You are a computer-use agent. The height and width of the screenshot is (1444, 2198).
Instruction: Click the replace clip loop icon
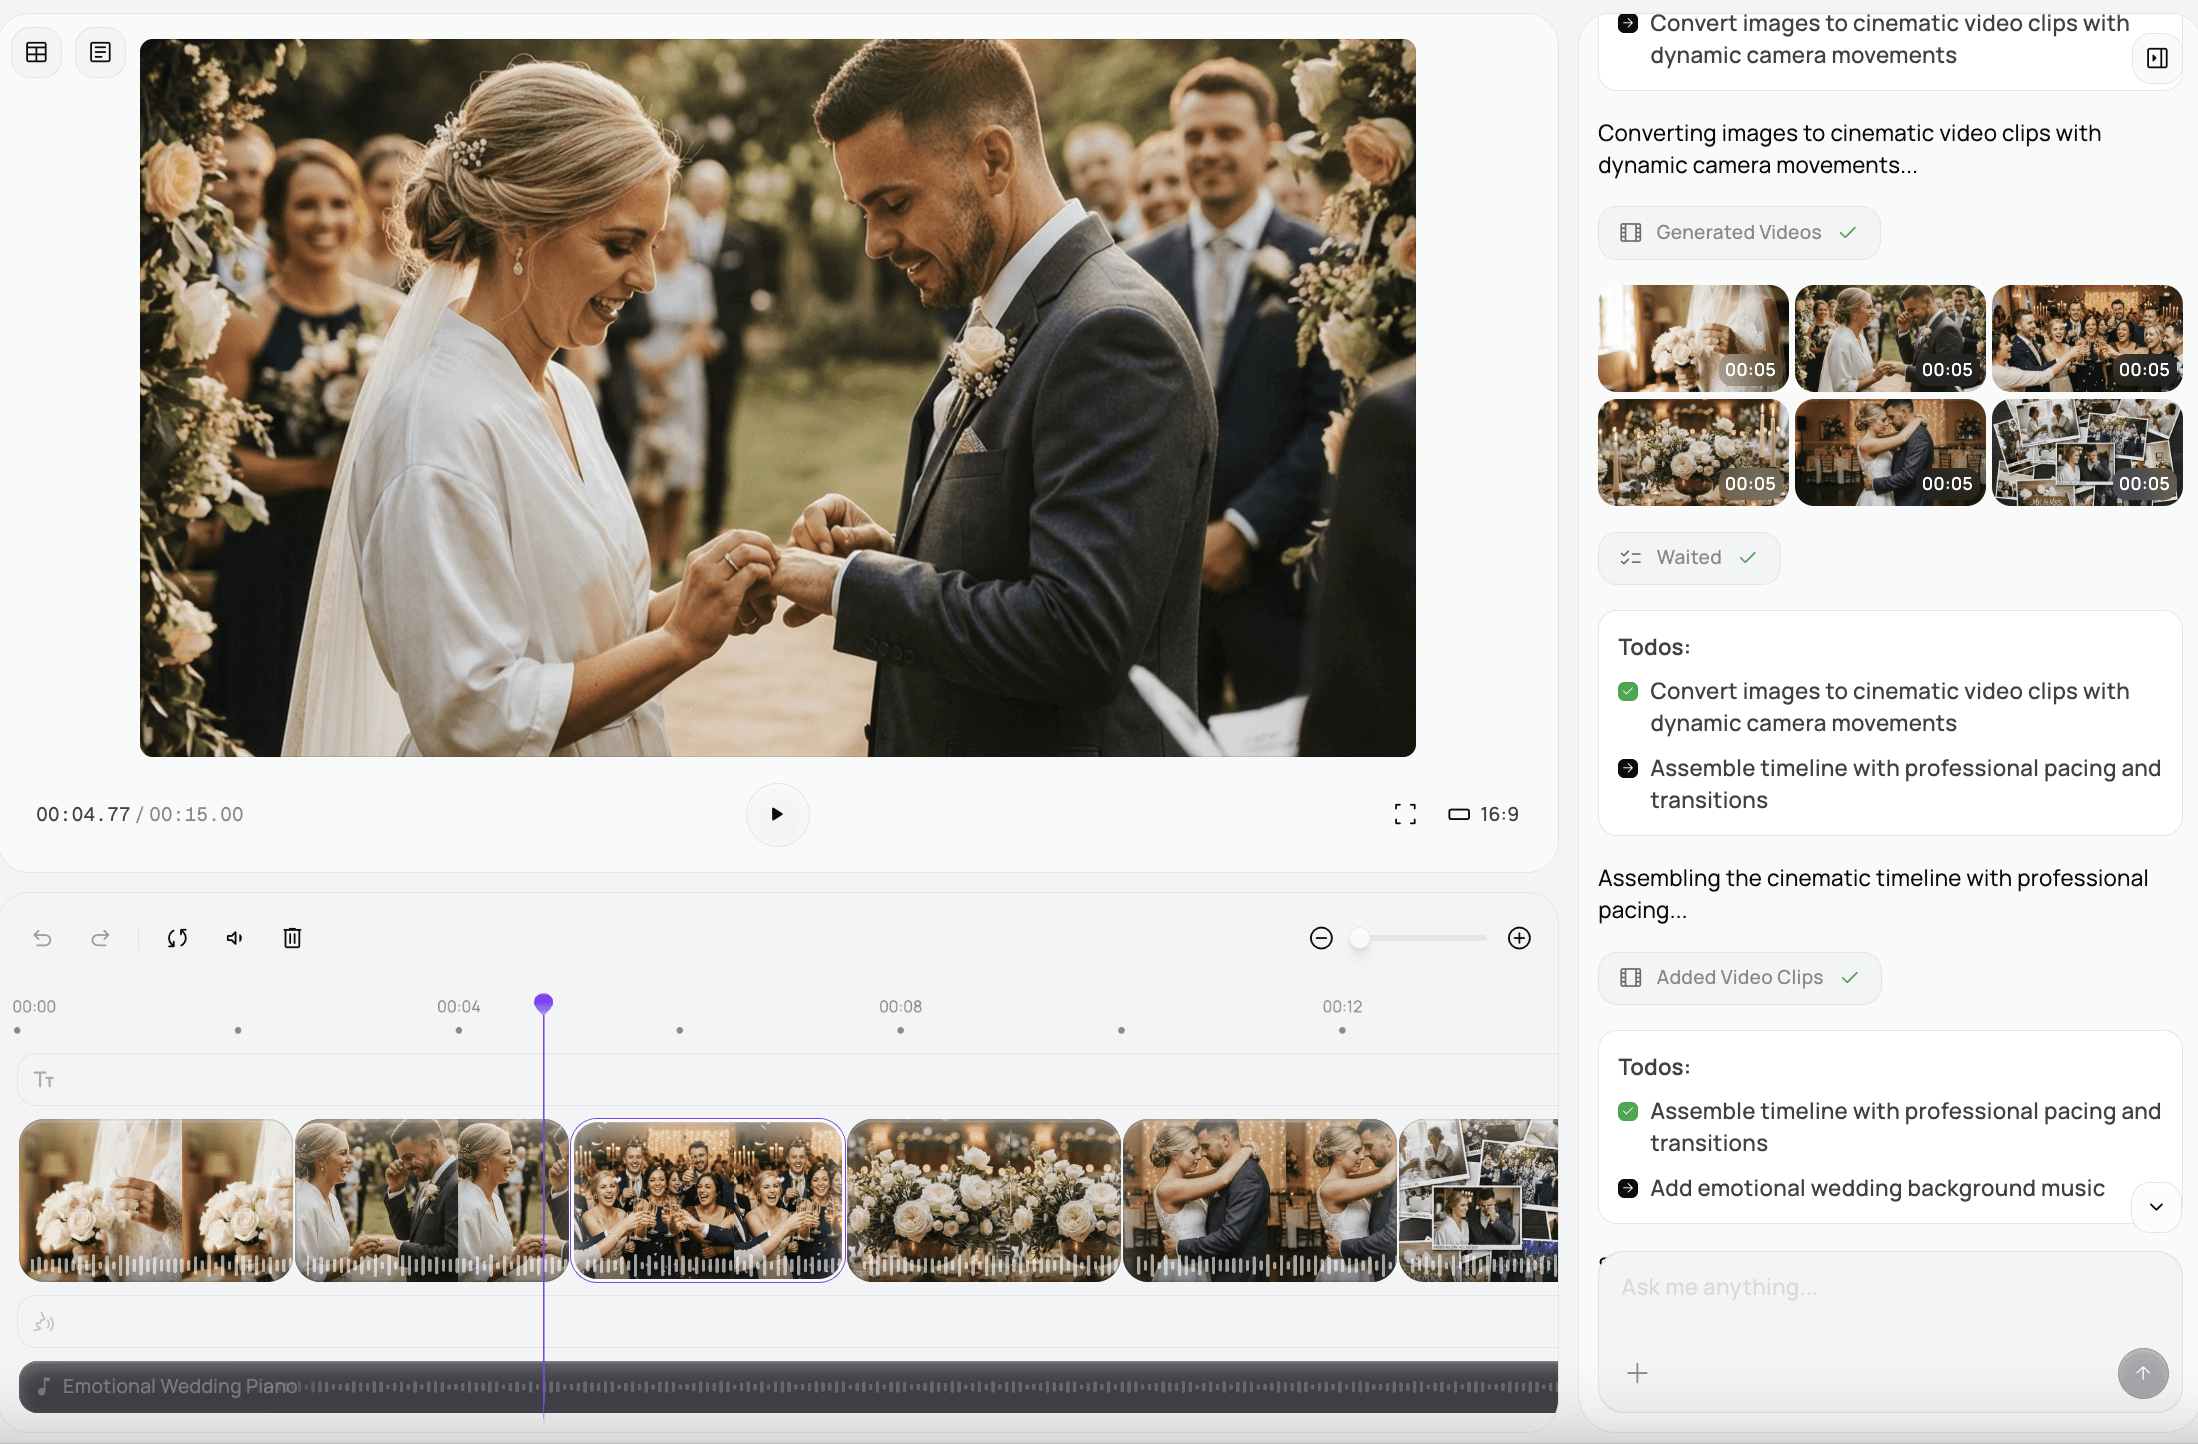click(x=177, y=938)
